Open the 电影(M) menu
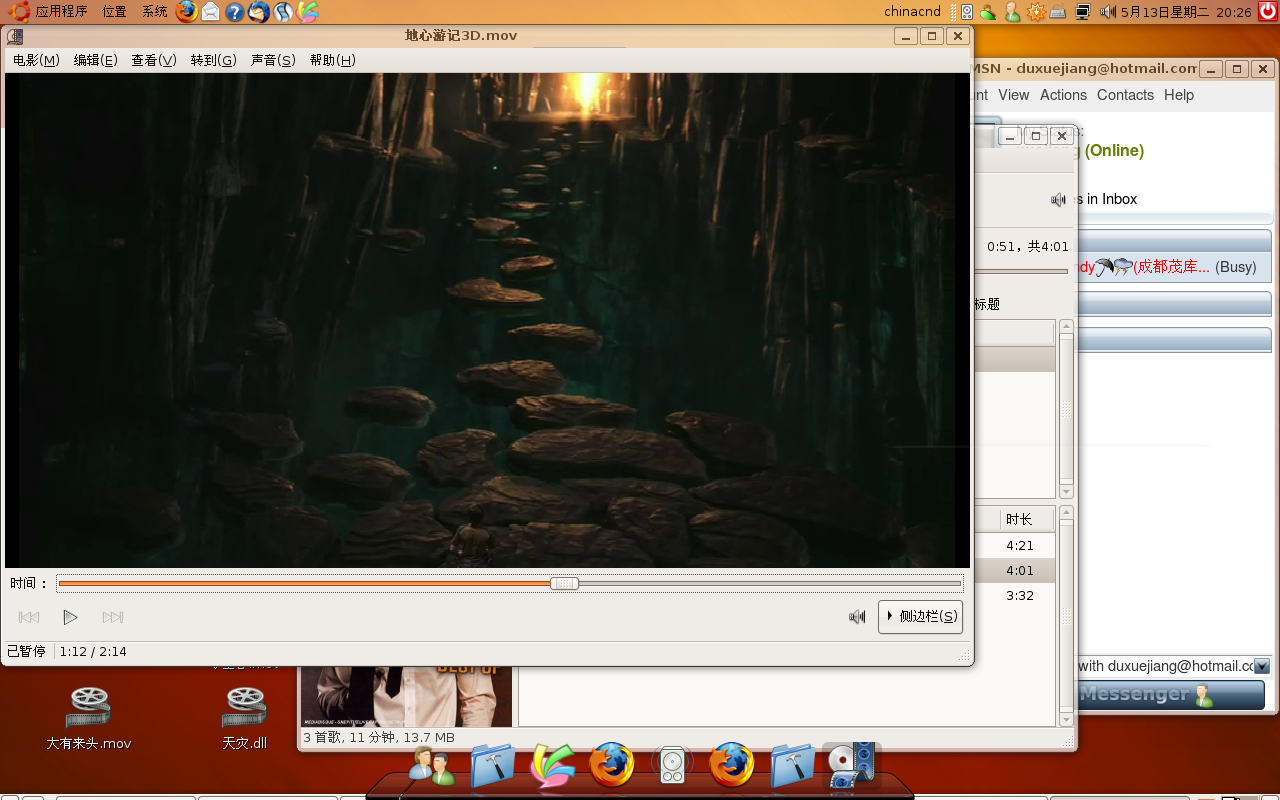Image resolution: width=1280 pixels, height=800 pixels. (x=36, y=60)
